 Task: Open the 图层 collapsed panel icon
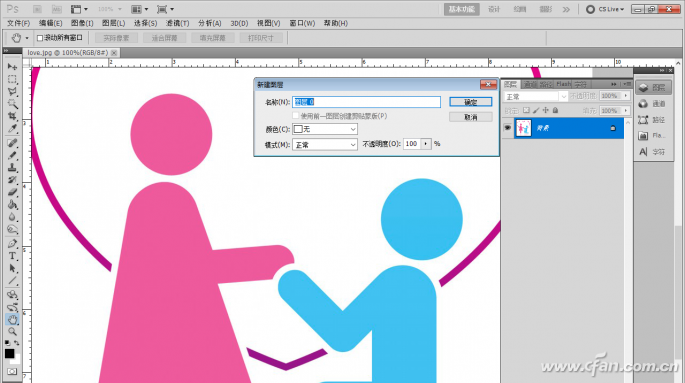click(653, 88)
